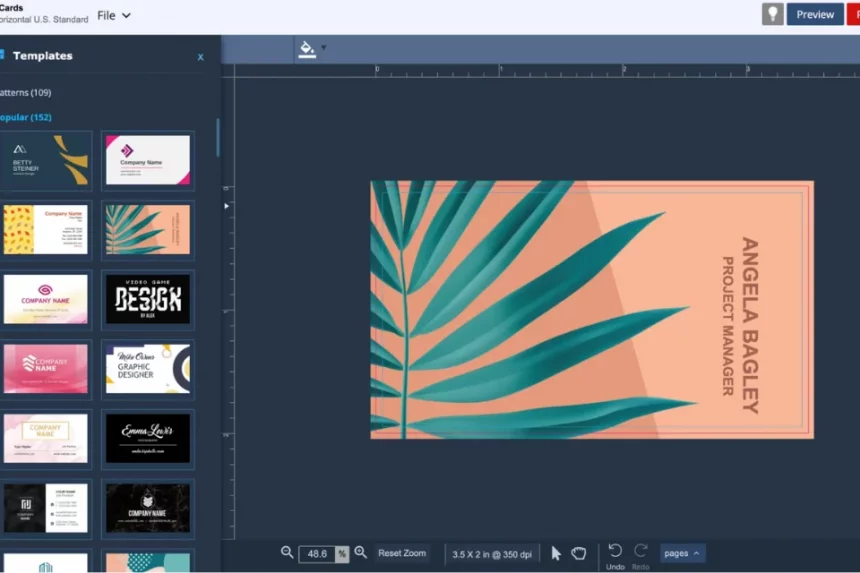Click the Reset Zoom button
Image resolution: width=860 pixels, height=573 pixels.
[402, 553]
